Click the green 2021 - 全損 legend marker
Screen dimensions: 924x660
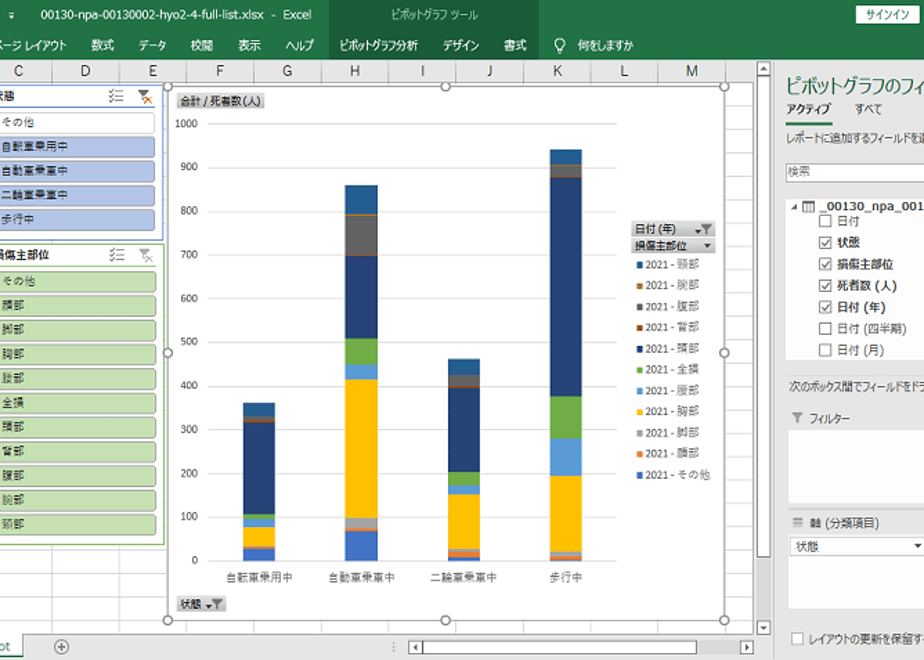[x=639, y=370]
